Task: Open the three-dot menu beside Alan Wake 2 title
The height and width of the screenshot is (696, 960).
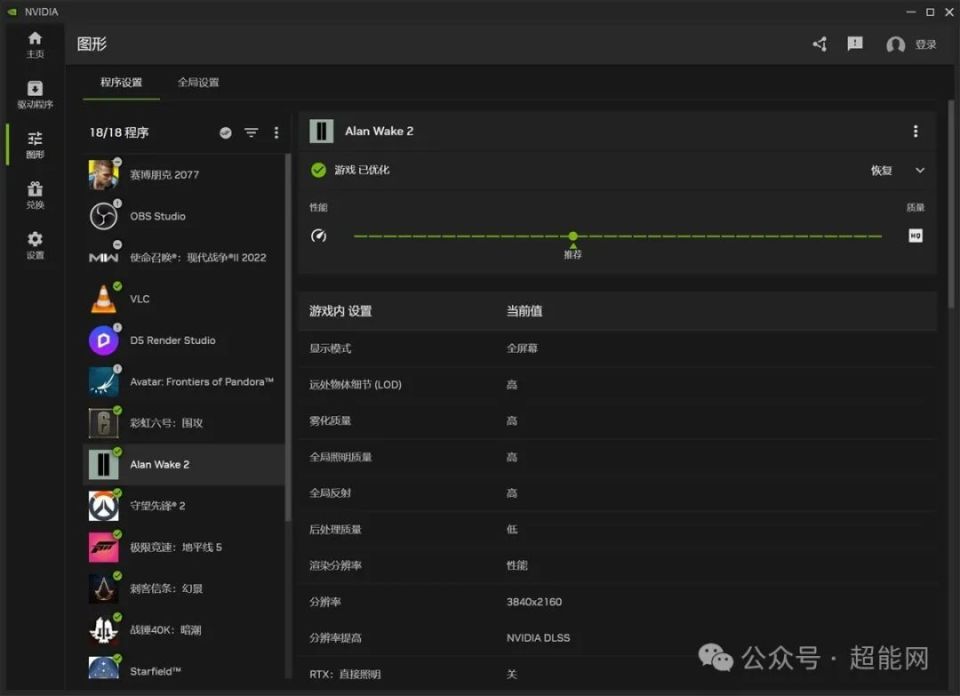Action: [916, 131]
